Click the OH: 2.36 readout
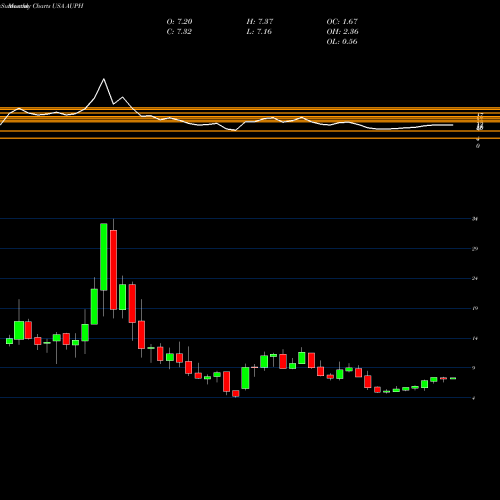Viewport: 500px width, 500px height. [342, 32]
